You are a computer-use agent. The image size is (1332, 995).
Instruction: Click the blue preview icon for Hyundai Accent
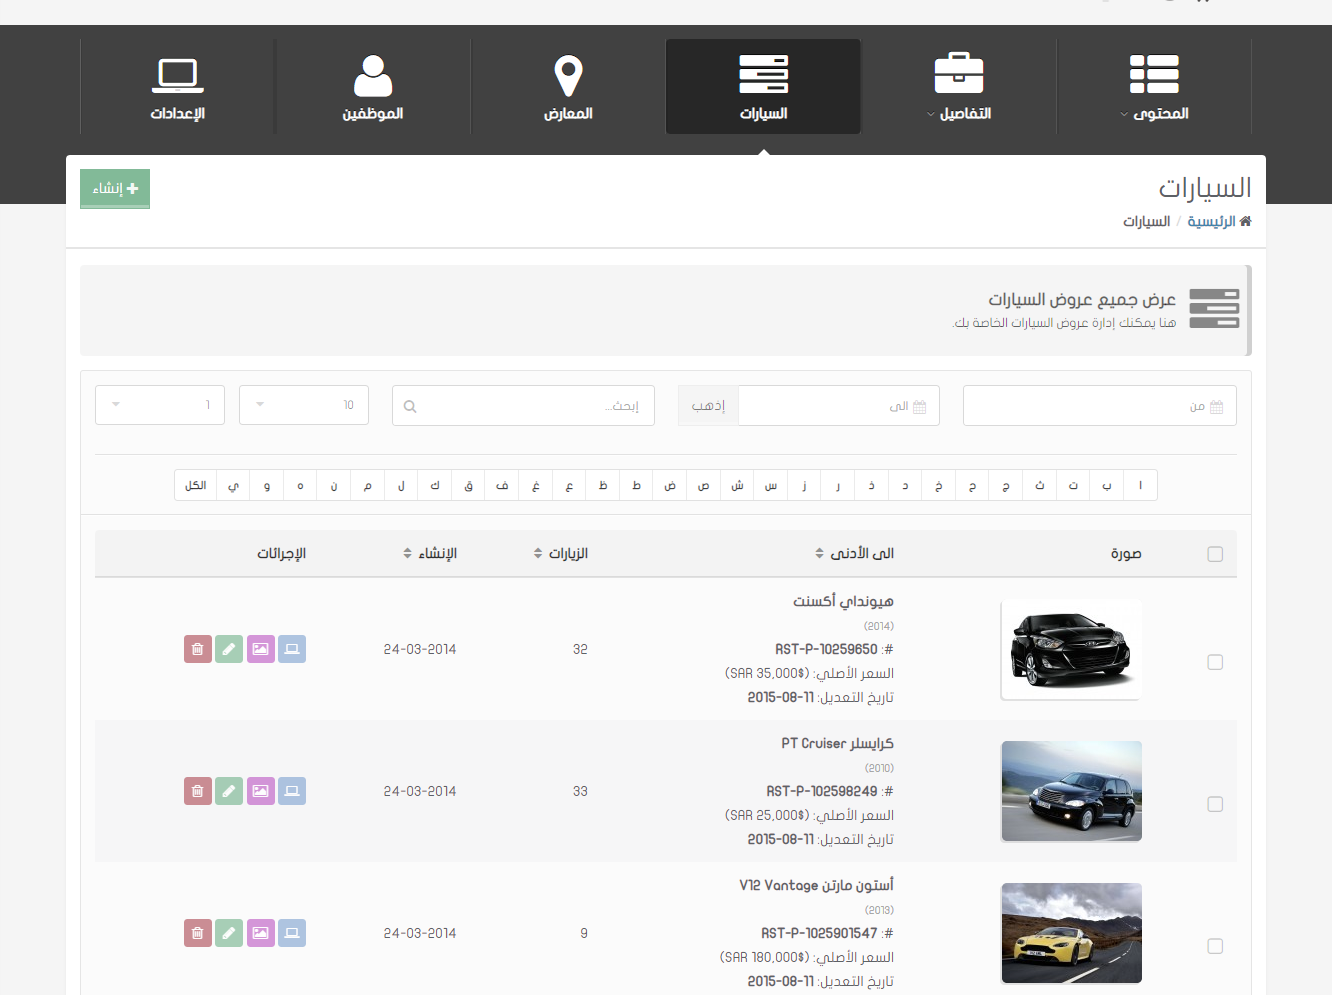tap(292, 649)
